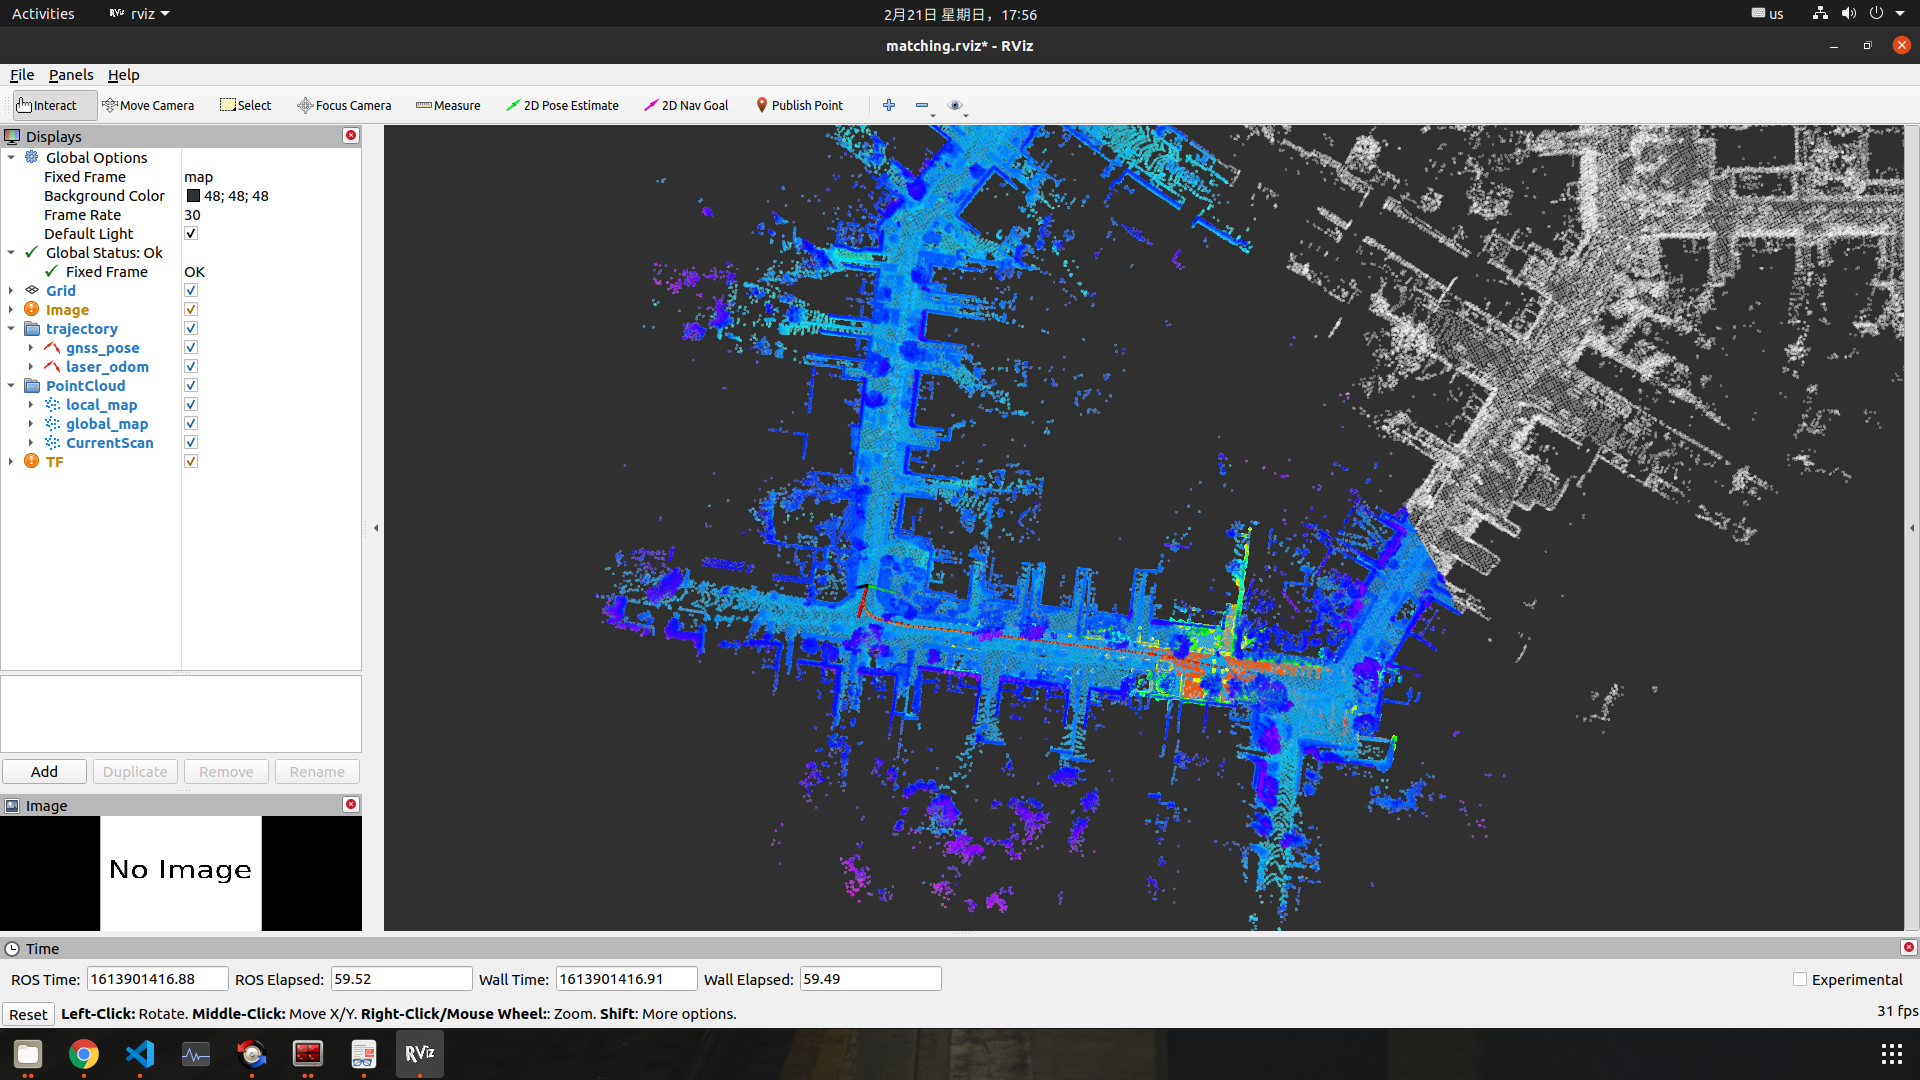Collapse the trajectory group
This screenshot has height=1080, width=1920.
coord(11,328)
